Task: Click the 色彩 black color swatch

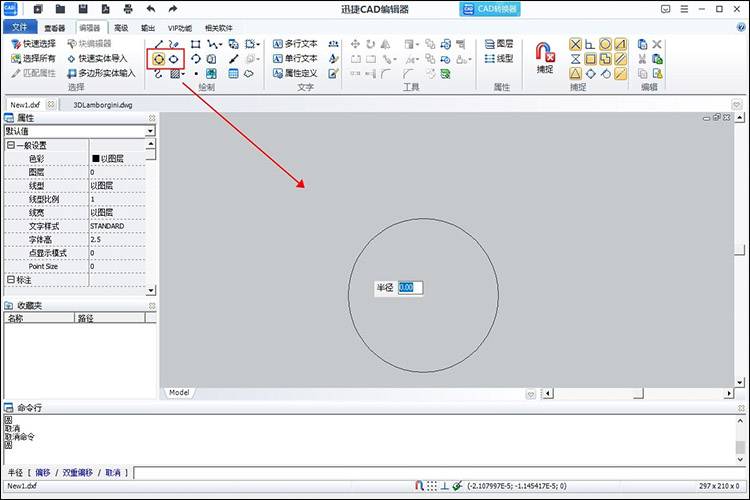Action: pos(95,158)
